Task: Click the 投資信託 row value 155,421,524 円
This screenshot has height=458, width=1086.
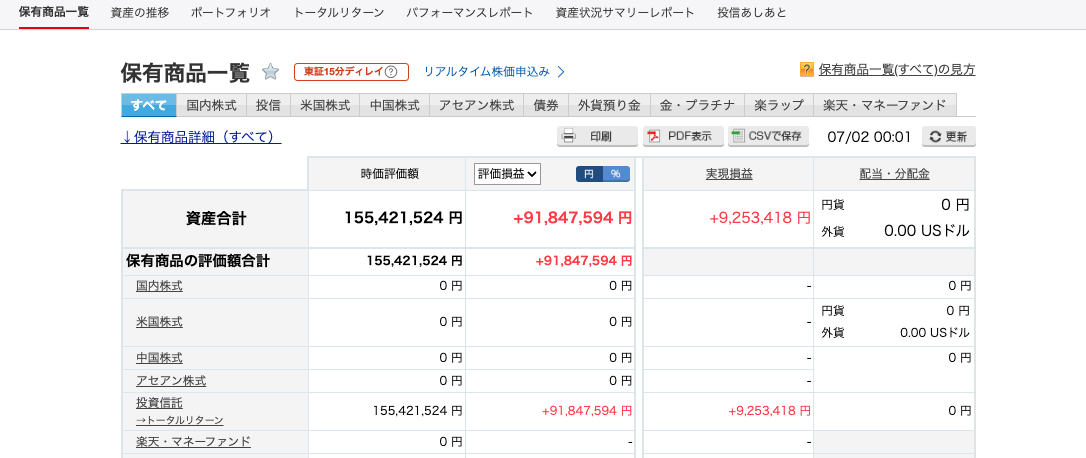Action: (x=418, y=411)
